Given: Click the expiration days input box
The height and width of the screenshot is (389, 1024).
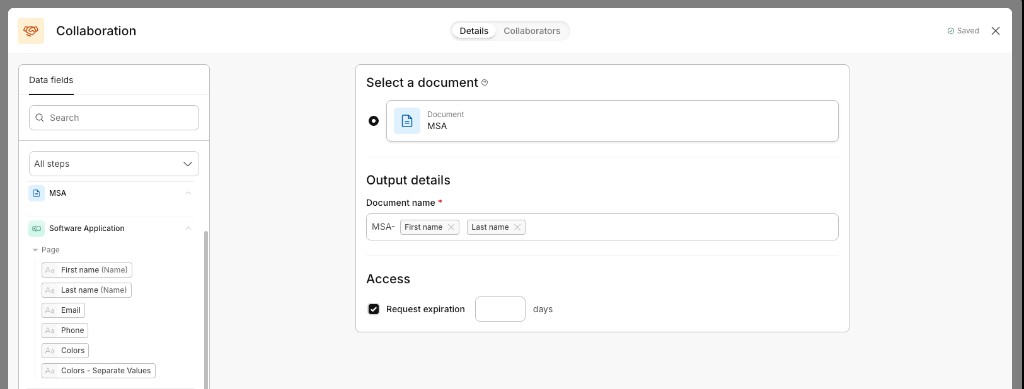Looking at the screenshot, I should [x=500, y=309].
